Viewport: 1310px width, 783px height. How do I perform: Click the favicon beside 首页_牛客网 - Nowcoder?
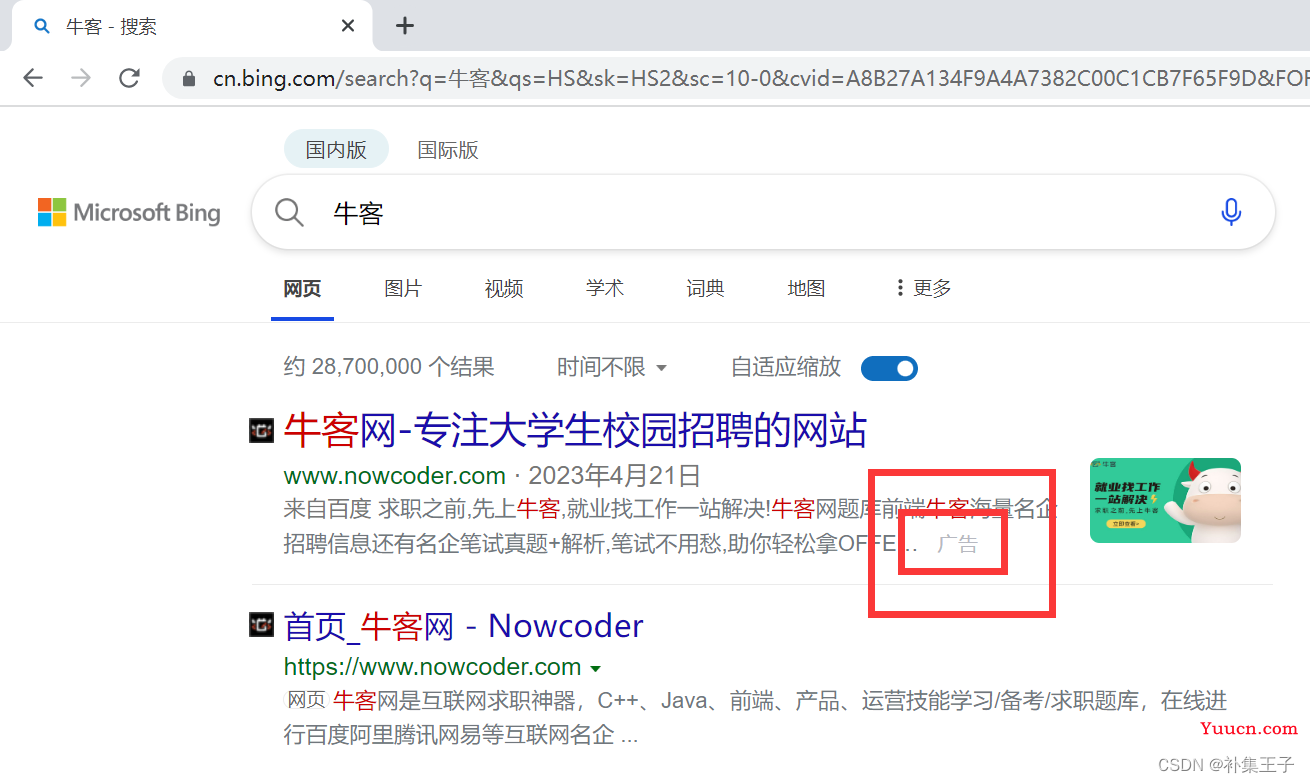coord(260,626)
